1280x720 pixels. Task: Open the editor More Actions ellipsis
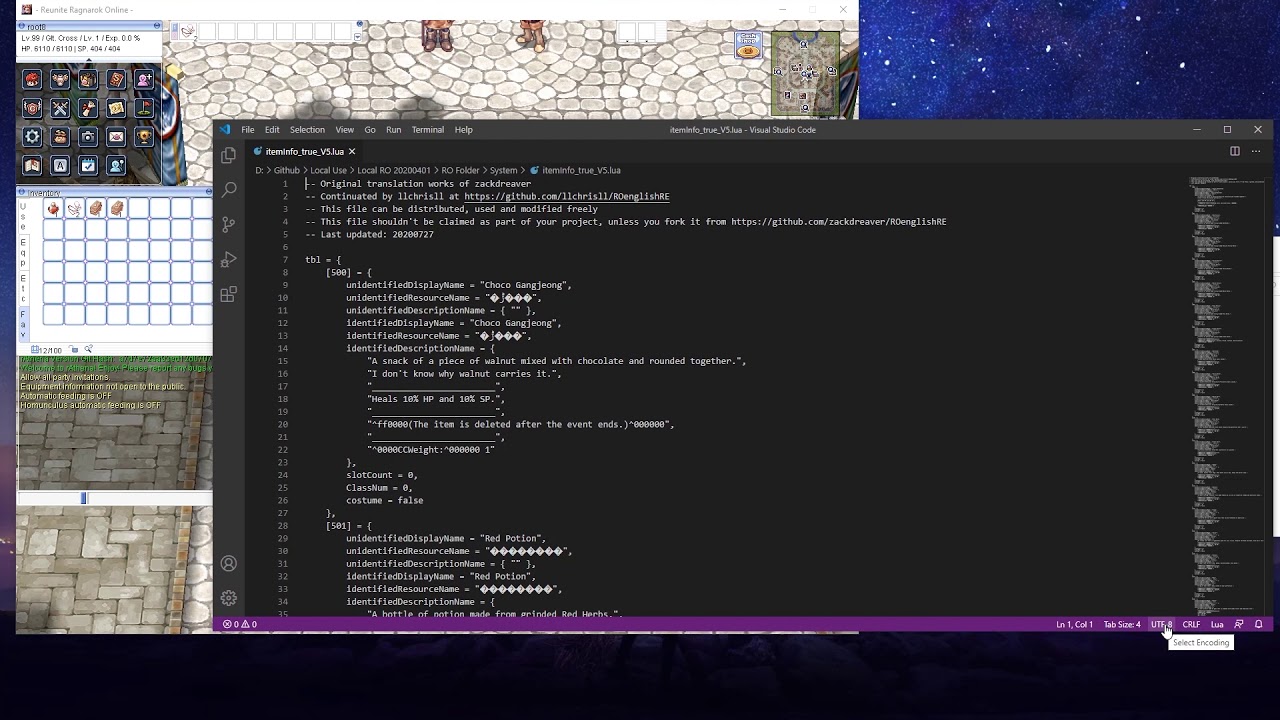[x=1256, y=151]
